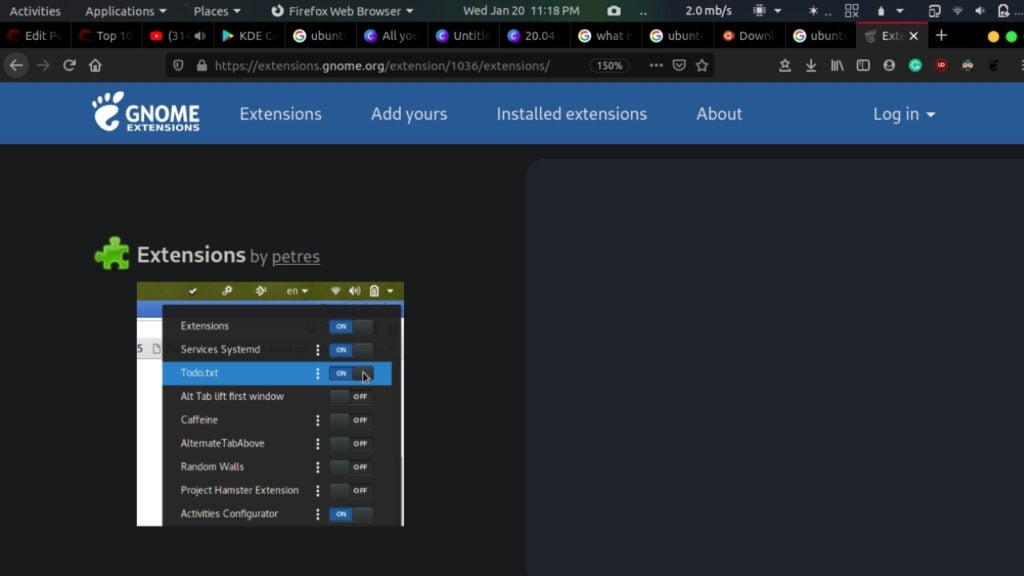Click the GNOME Extensions logo
This screenshot has height=576, width=1024.
(x=146, y=112)
